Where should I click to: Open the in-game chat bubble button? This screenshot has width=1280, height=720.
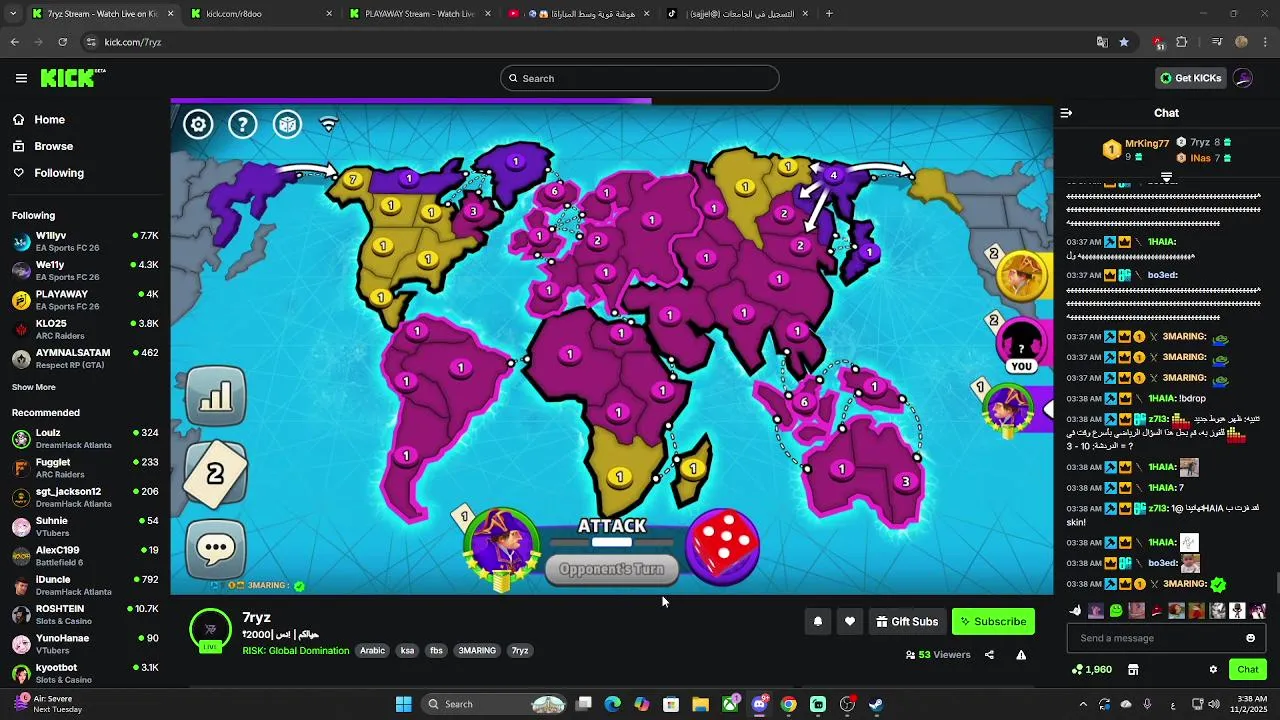(216, 548)
